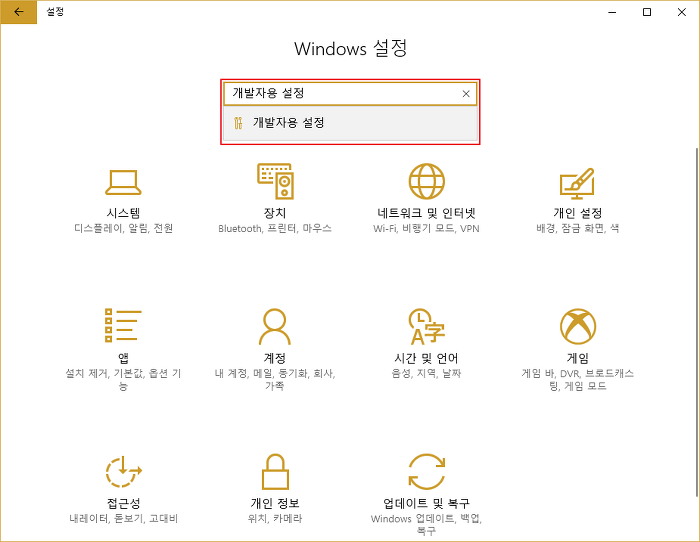The height and width of the screenshot is (542, 700).
Task: Click the vertical scrollbar on the right
Action: 696,321
